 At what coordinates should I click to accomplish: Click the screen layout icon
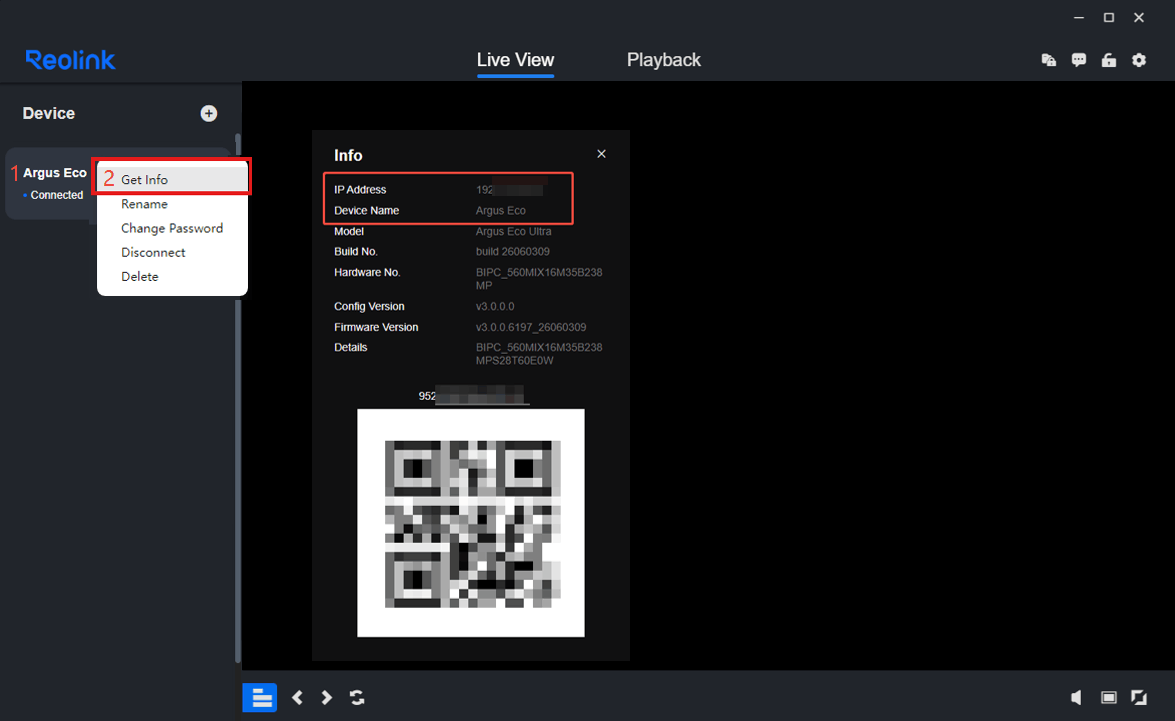click(x=1108, y=698)
